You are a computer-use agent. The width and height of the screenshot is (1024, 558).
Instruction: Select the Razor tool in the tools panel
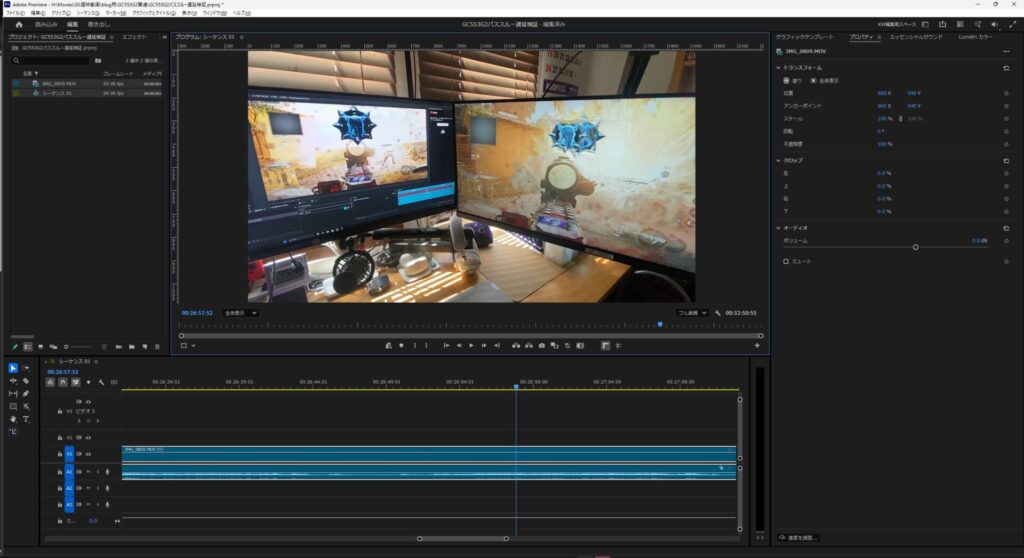click(x=26, y=381)
